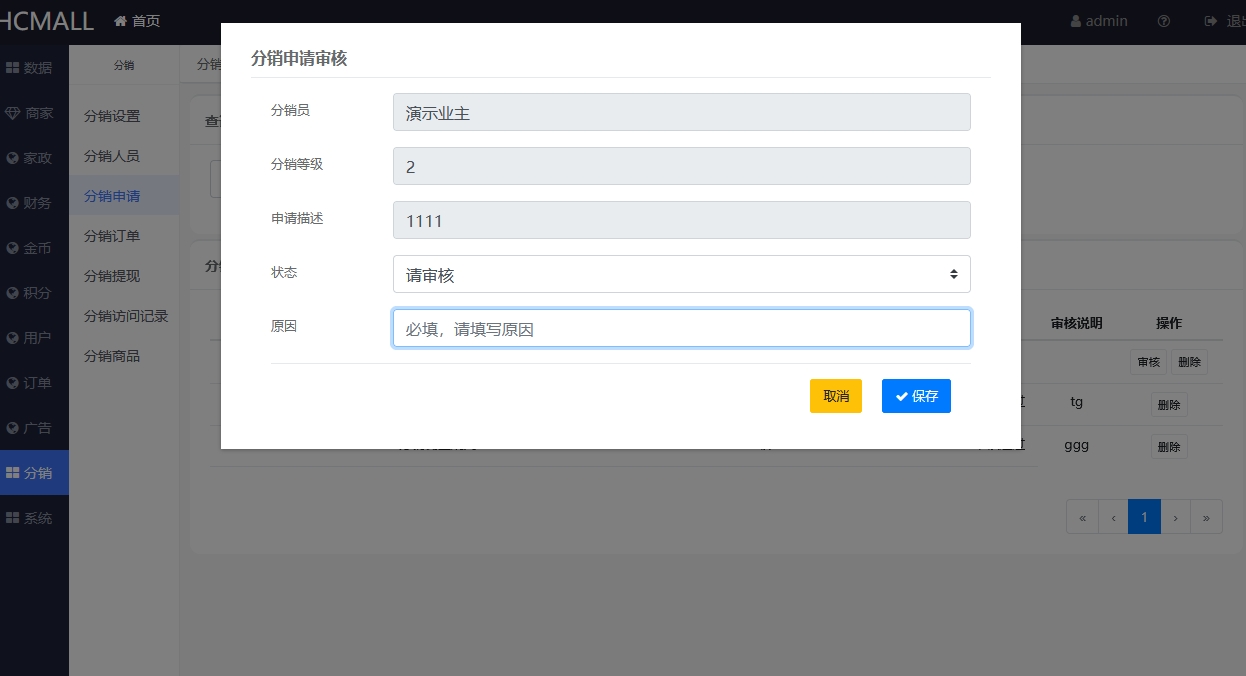Open the 系统 sidebar section
The image size is (1246, 676).
pyautogui.click(x=29, y=518)
